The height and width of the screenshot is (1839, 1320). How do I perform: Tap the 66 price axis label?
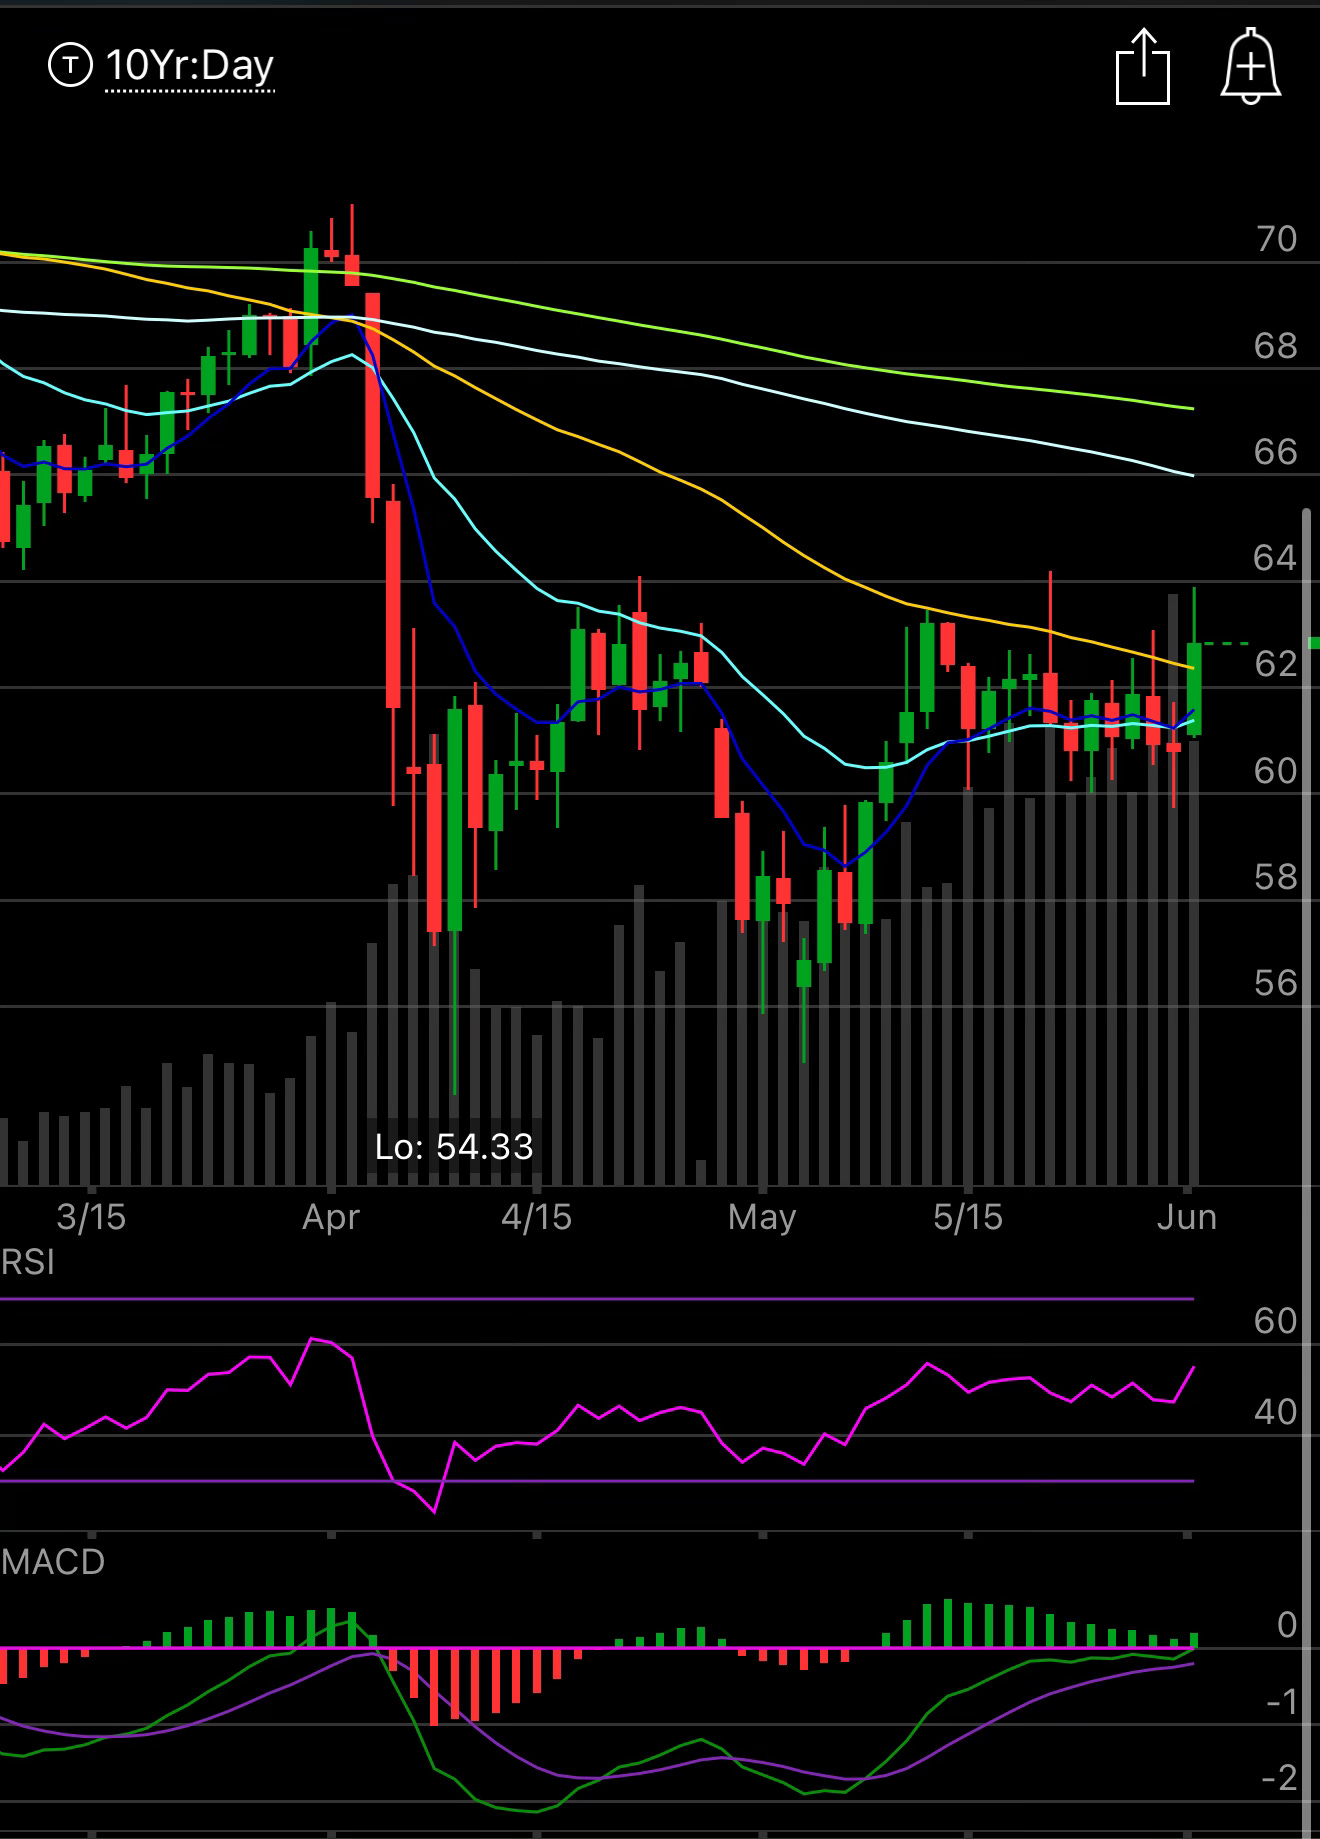point(1276,452)
